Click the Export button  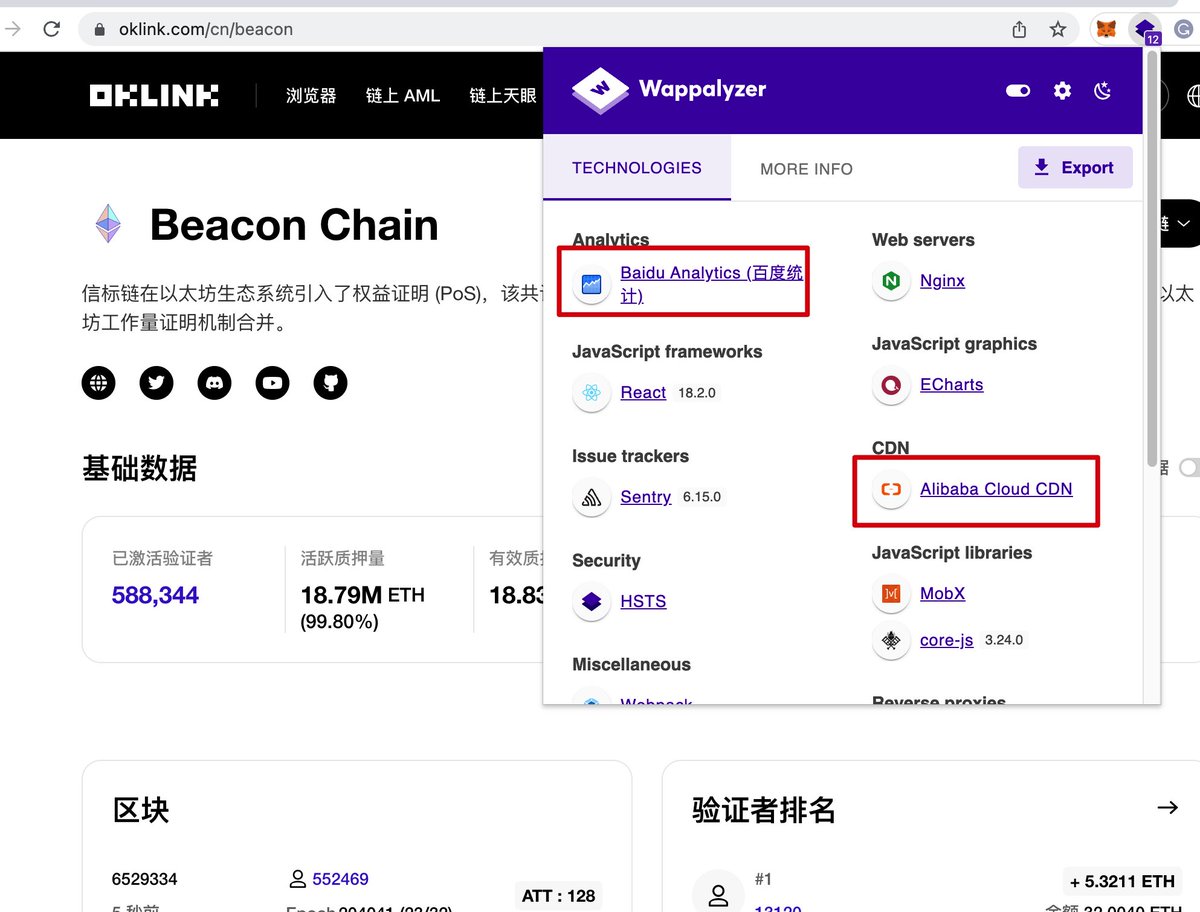click(x=1075, y=167)
